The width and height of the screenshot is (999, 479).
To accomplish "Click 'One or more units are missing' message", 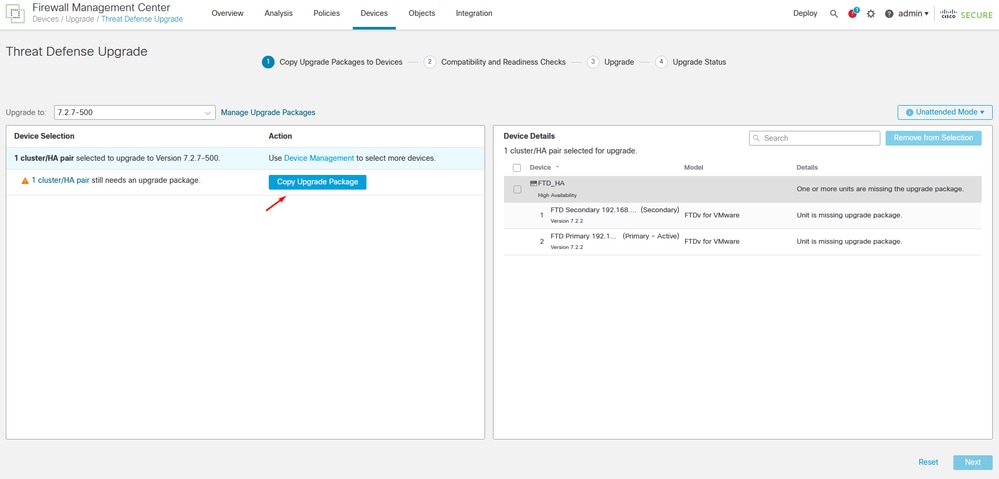I will 880,189.
